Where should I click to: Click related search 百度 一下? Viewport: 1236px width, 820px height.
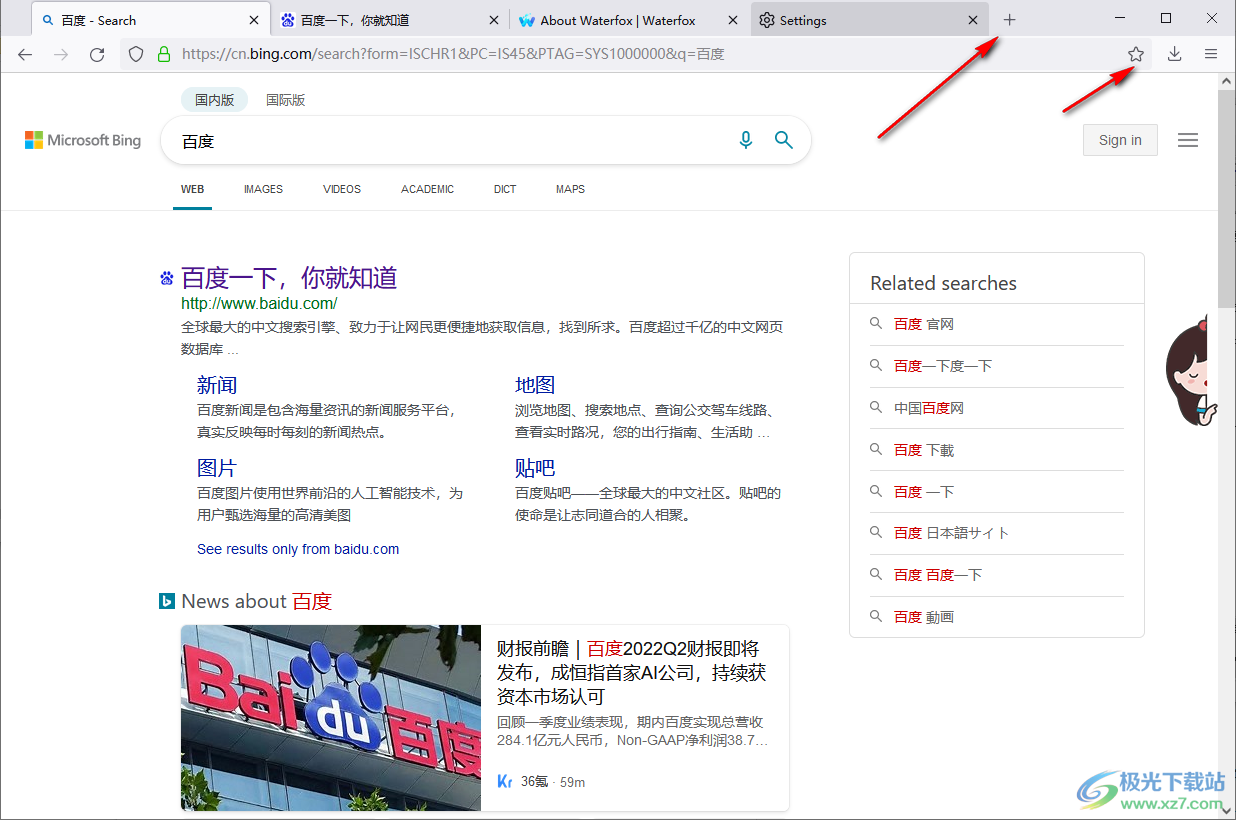tap(924, 492)
